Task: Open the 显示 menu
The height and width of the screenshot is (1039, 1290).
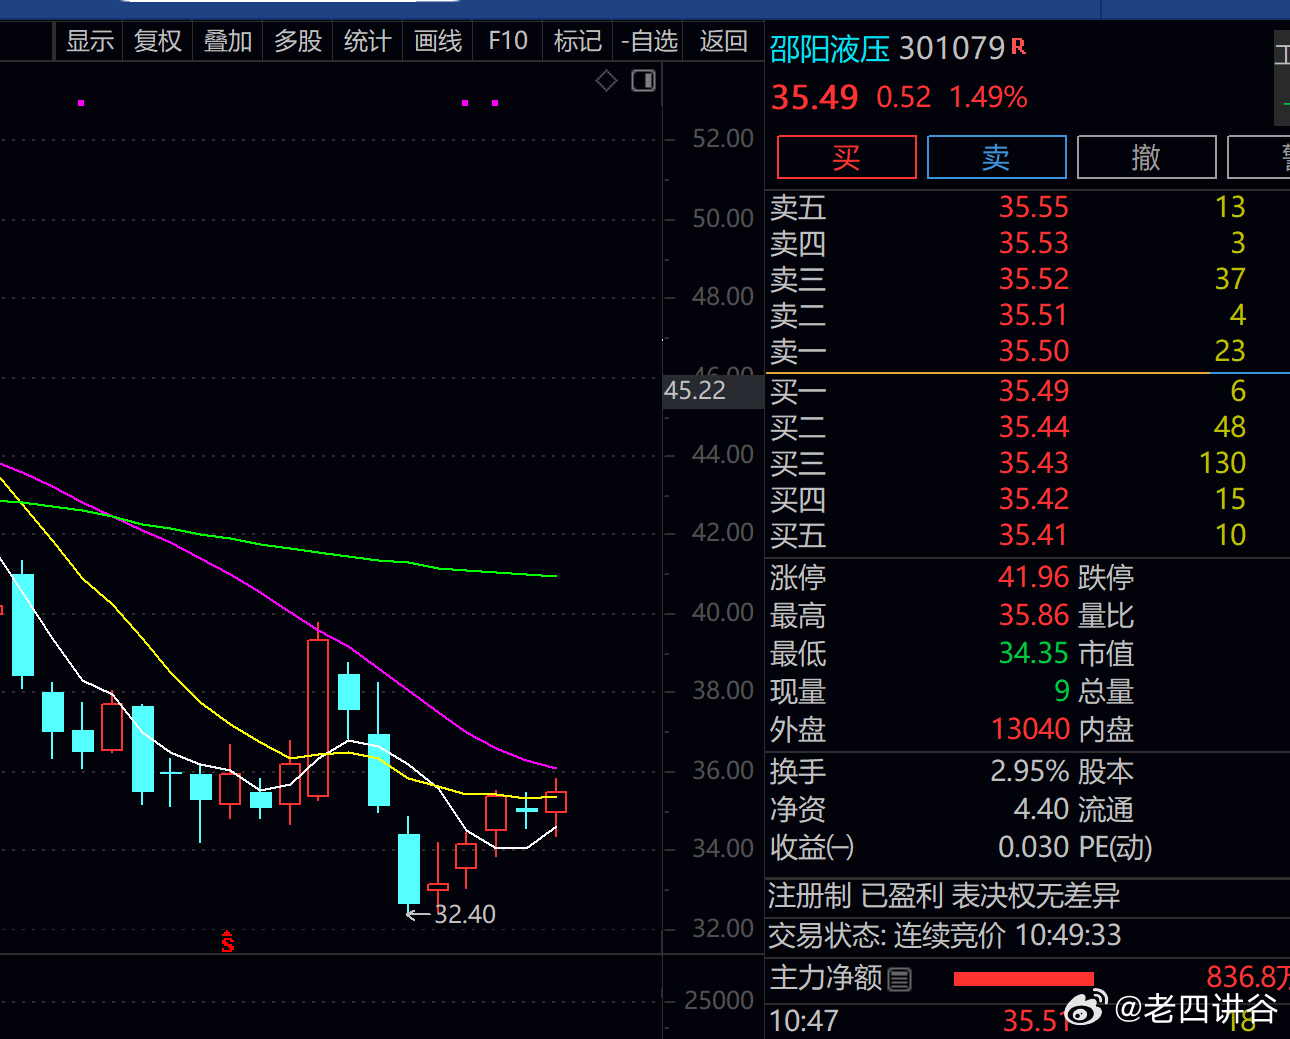Action: click(89, 41)
